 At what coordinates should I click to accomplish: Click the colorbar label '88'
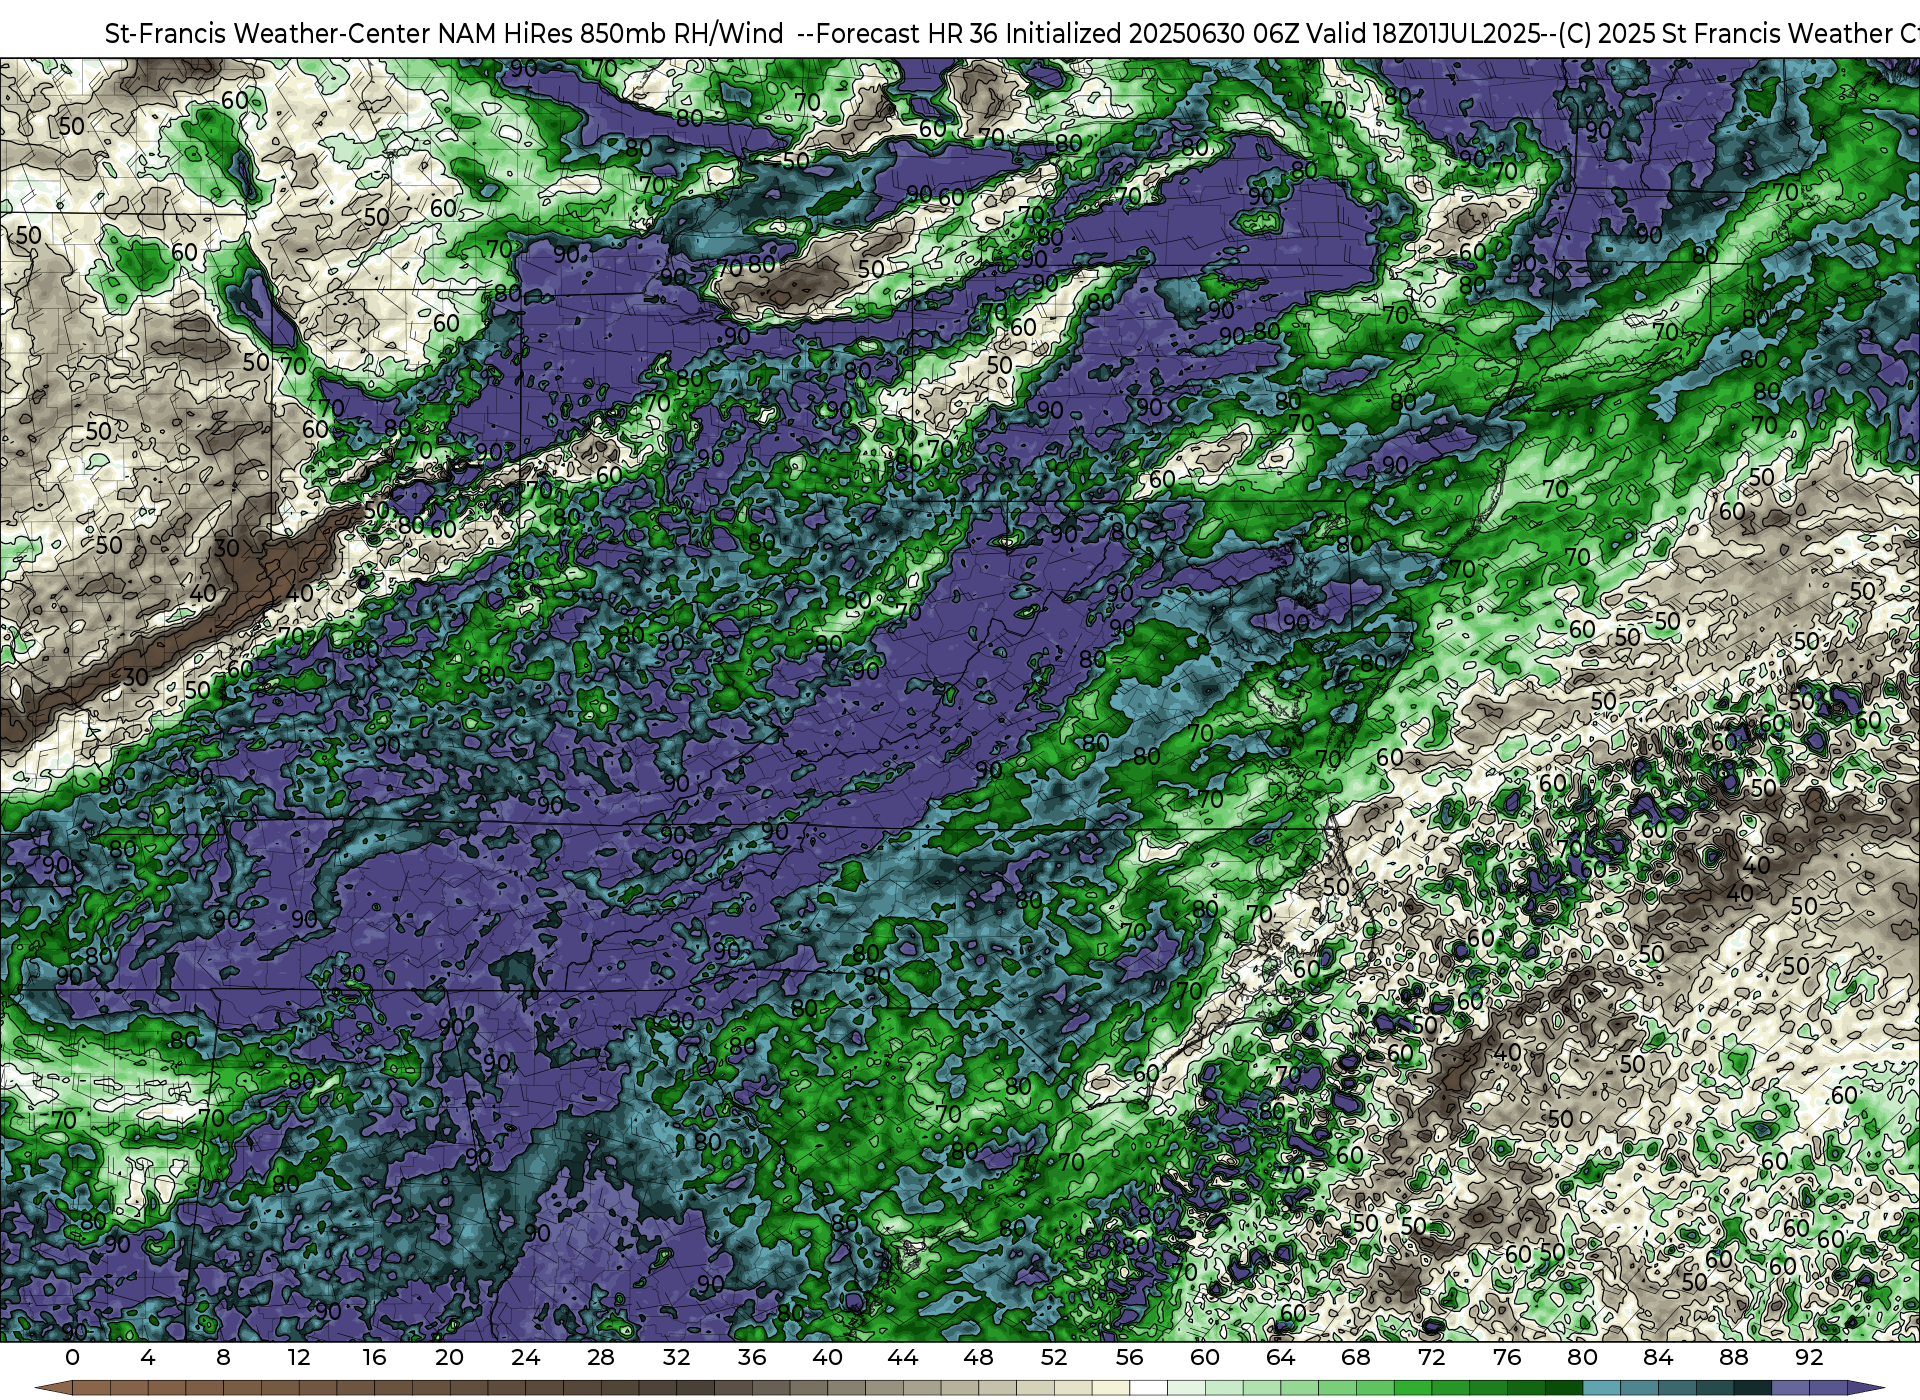[1733, 1357]
